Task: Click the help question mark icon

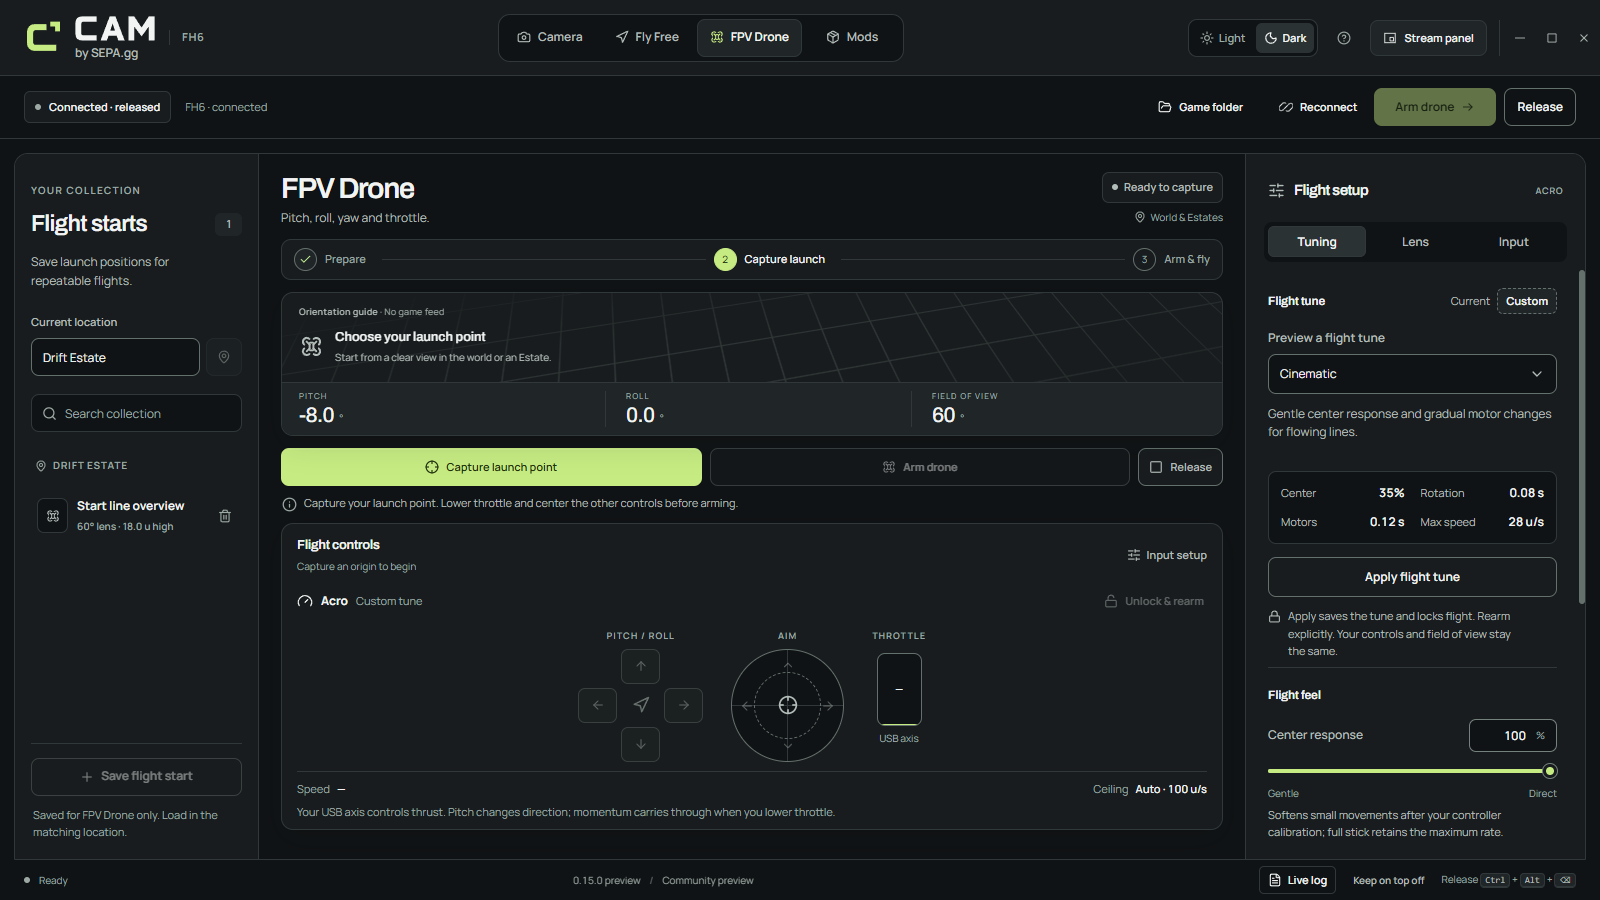Action: pos(1344,38)
